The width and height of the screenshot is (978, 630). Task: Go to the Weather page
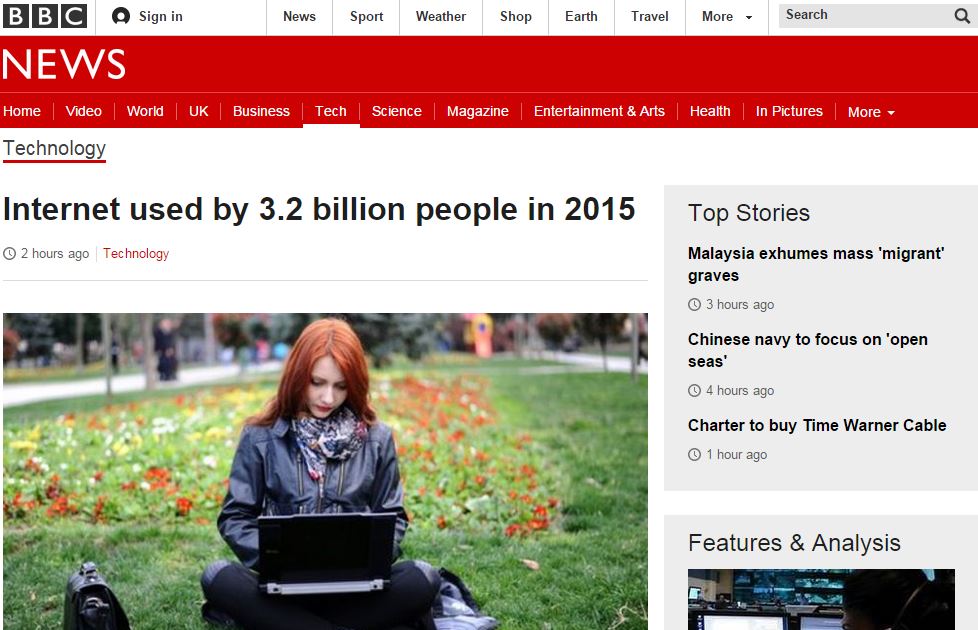click(x=440, y=16)
